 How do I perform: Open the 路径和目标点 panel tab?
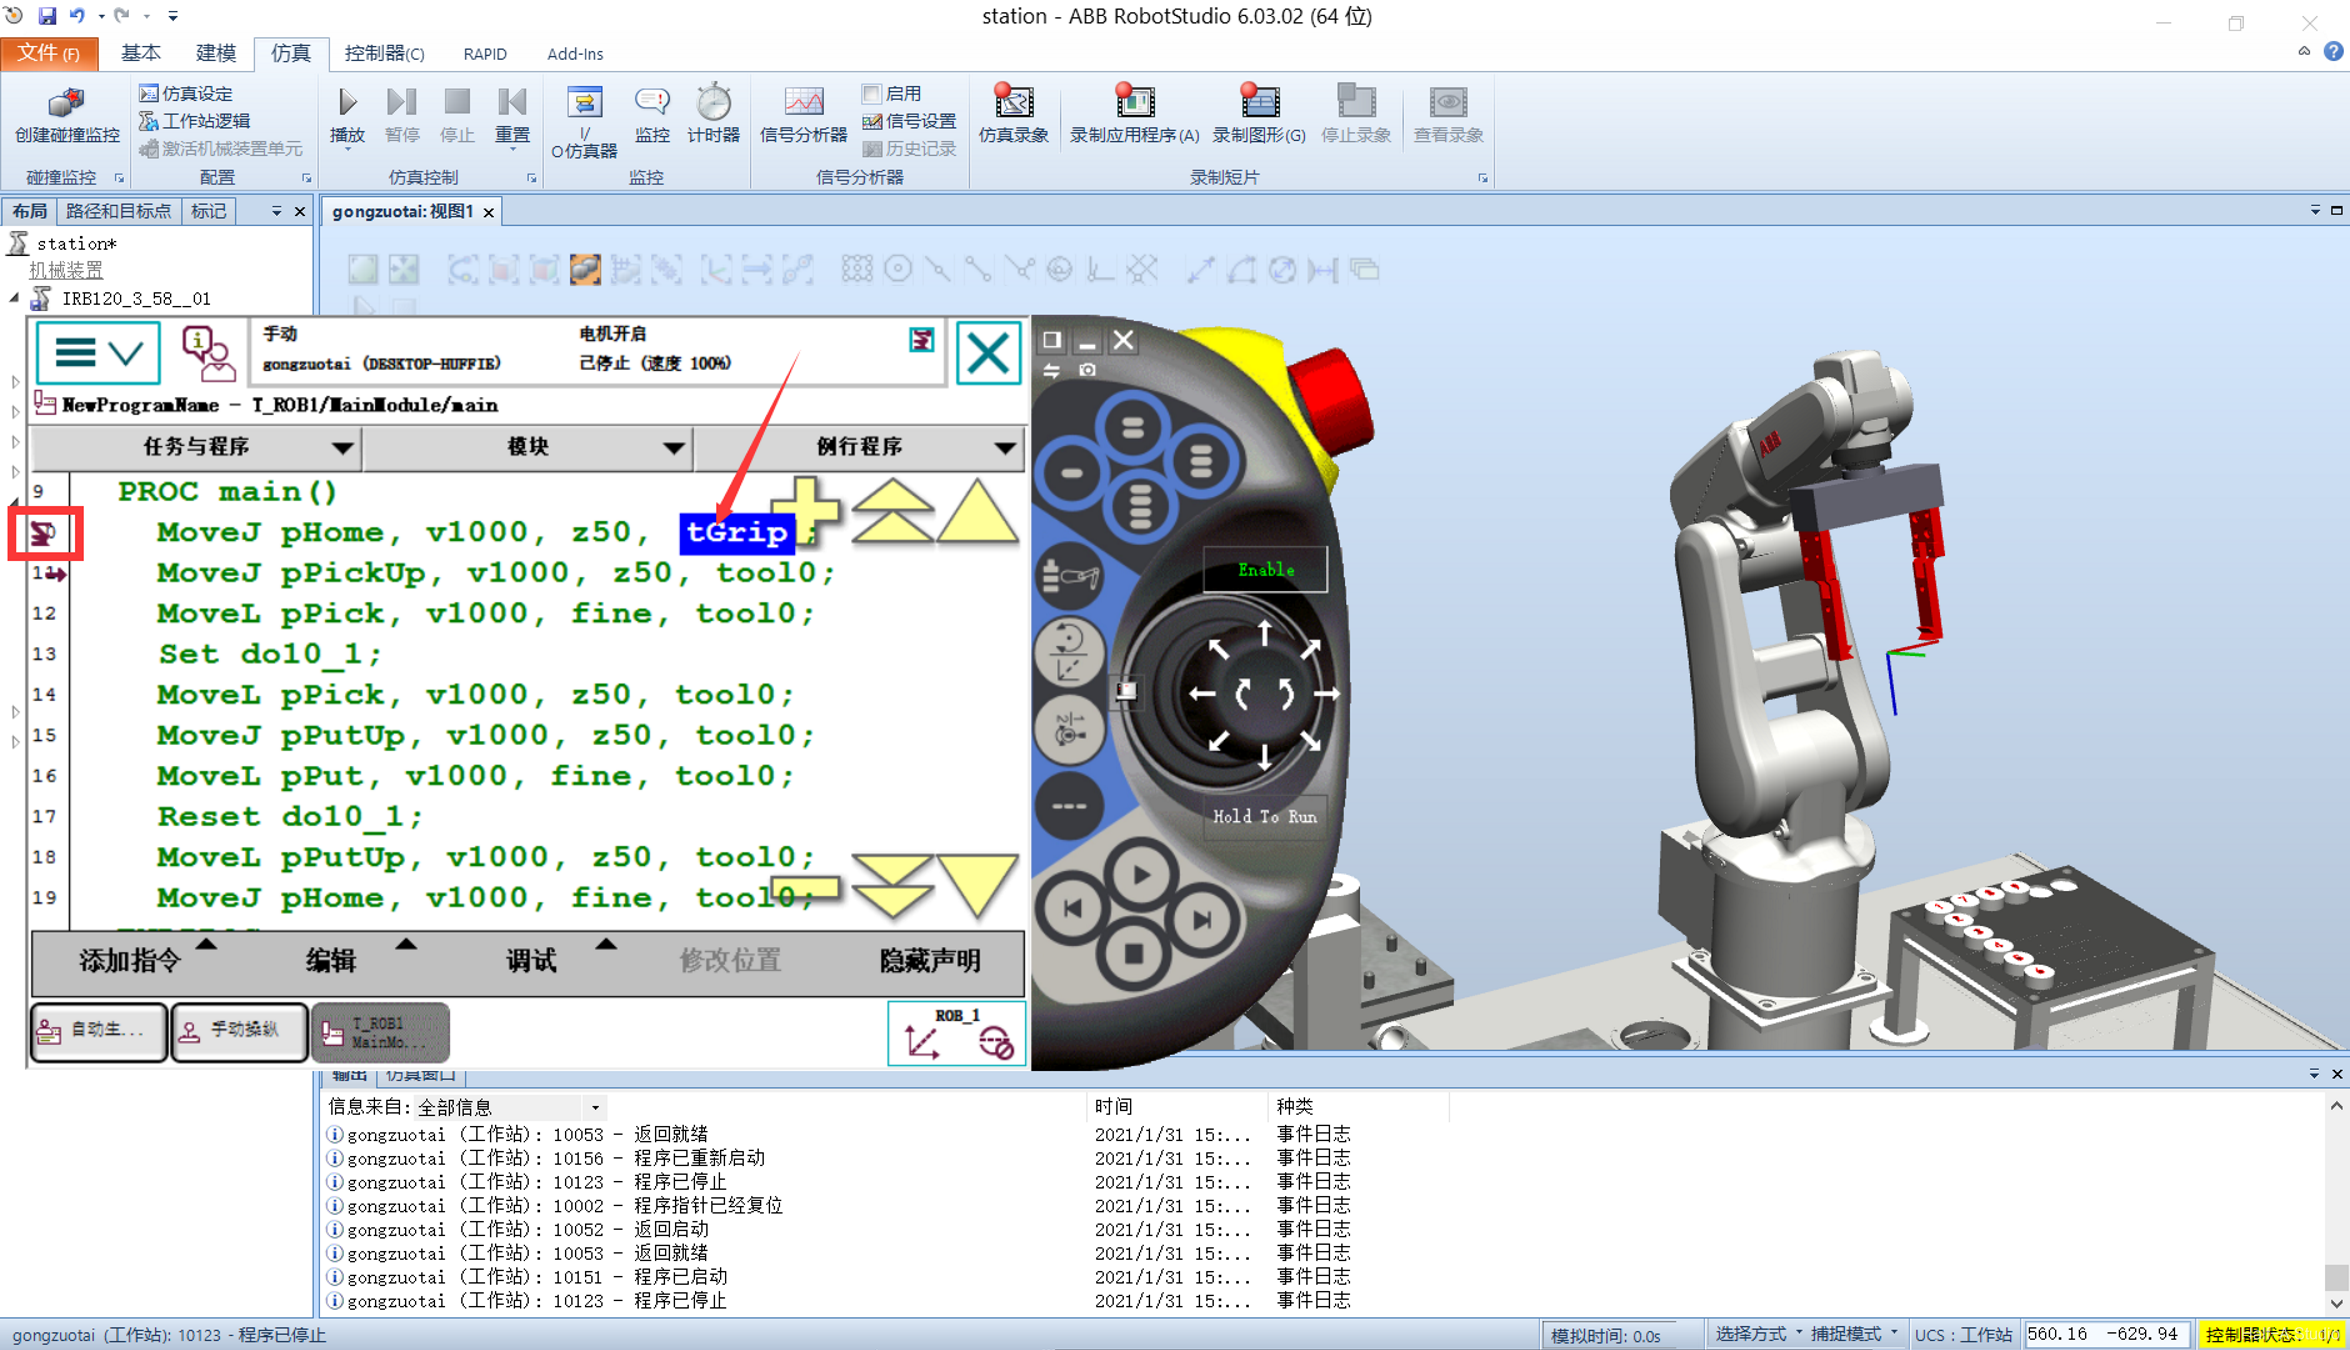point(118,211)
